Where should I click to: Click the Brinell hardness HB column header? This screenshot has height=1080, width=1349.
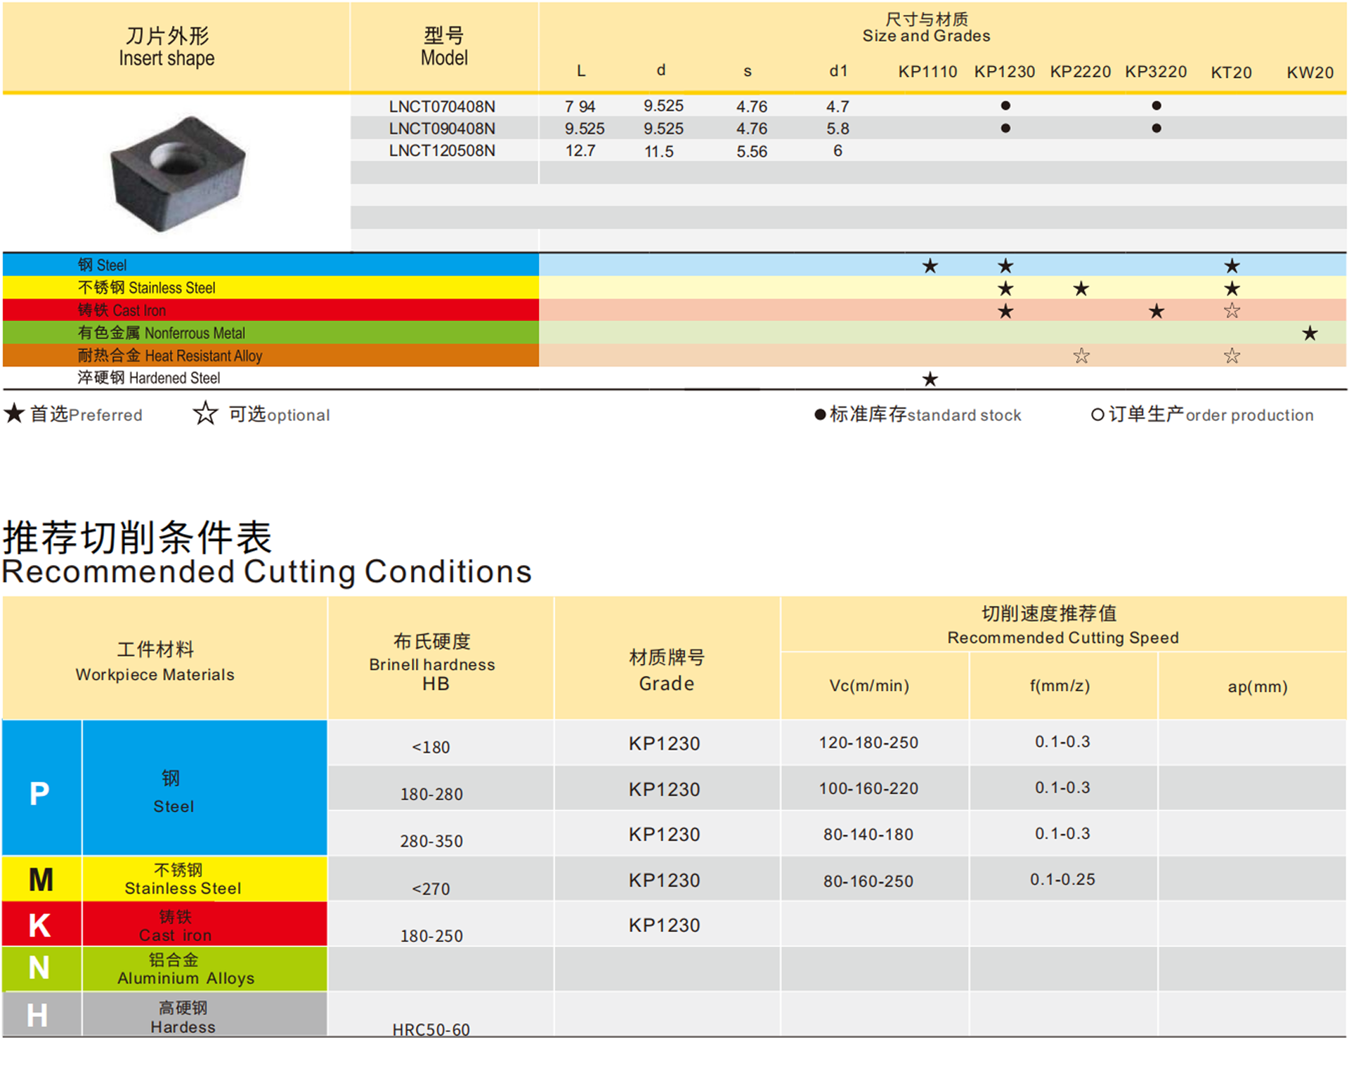coord(432,664)
